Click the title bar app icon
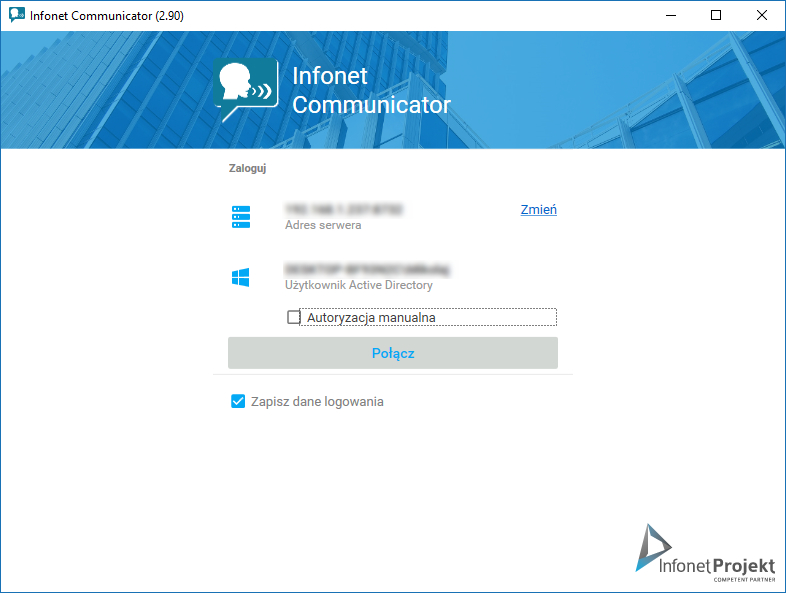The width and height of the screenshot is (786, 593). [17, 15]
